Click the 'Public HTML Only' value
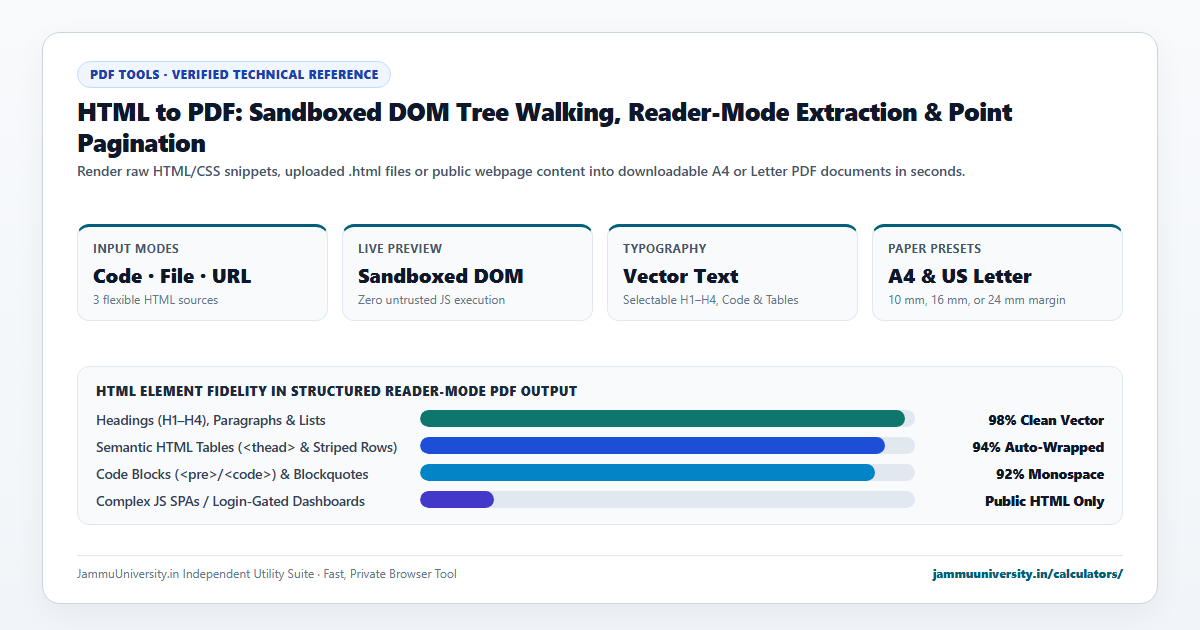 click(1045, 501)
